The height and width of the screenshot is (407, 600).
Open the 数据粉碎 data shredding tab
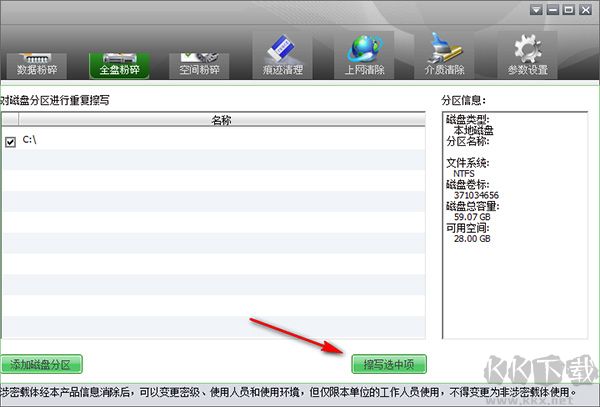point(37,65)
